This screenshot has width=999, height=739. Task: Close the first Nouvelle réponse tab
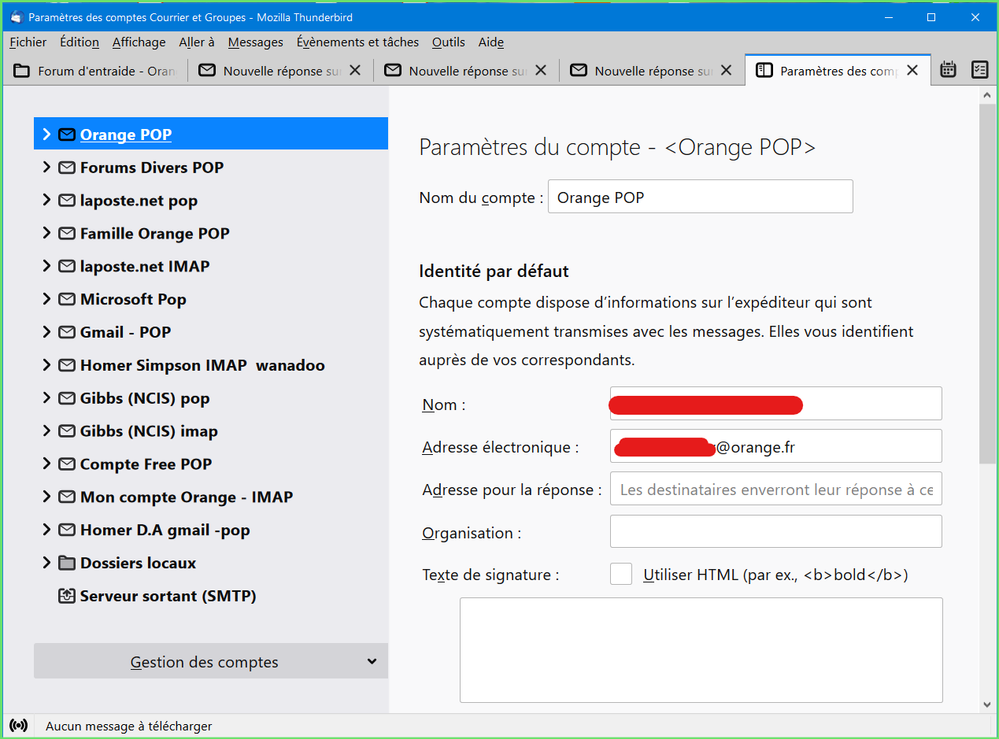356,70
